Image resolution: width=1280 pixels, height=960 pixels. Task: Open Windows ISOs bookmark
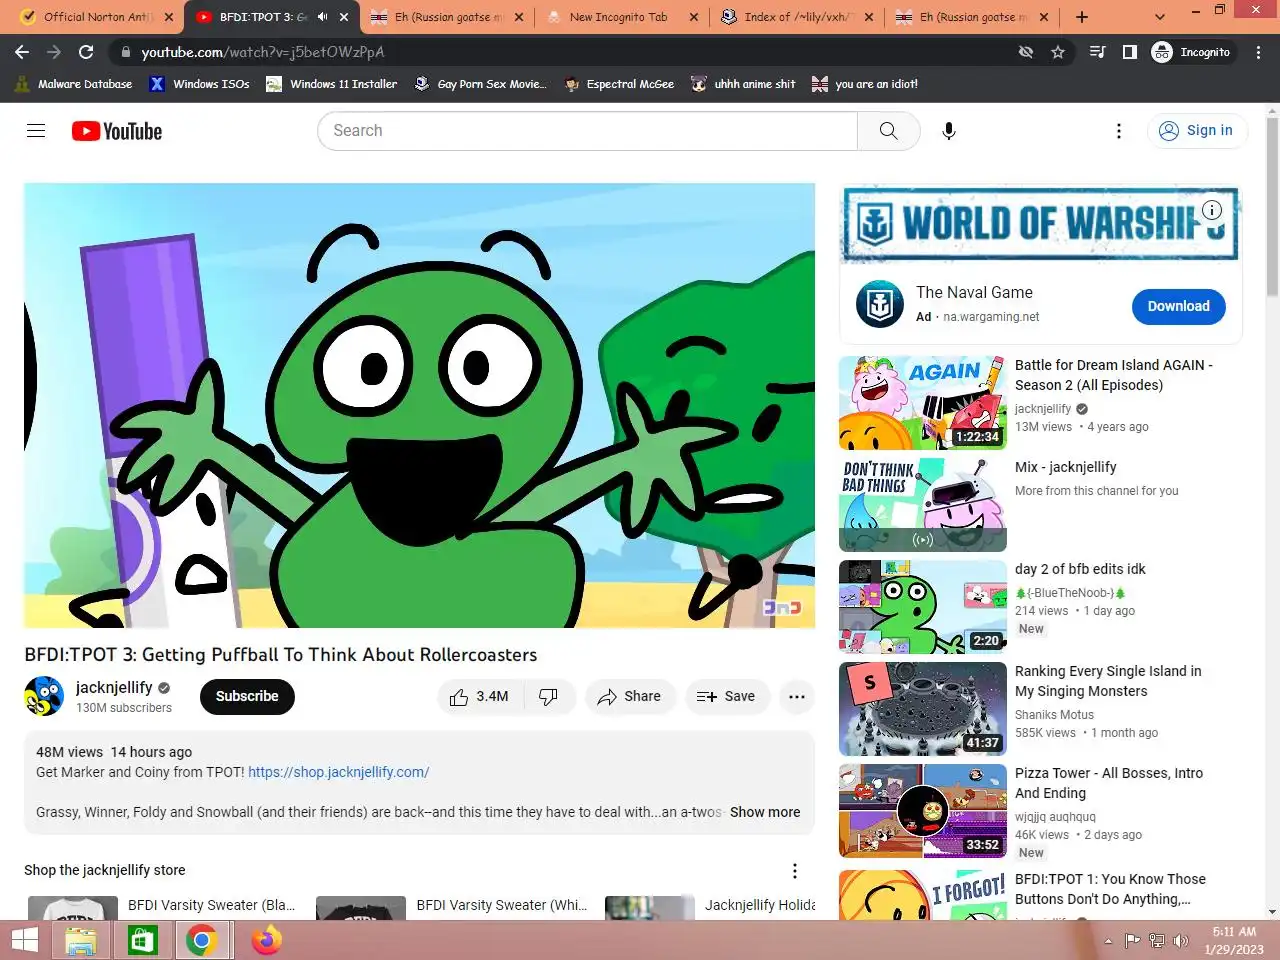click(x=200, y=84)
